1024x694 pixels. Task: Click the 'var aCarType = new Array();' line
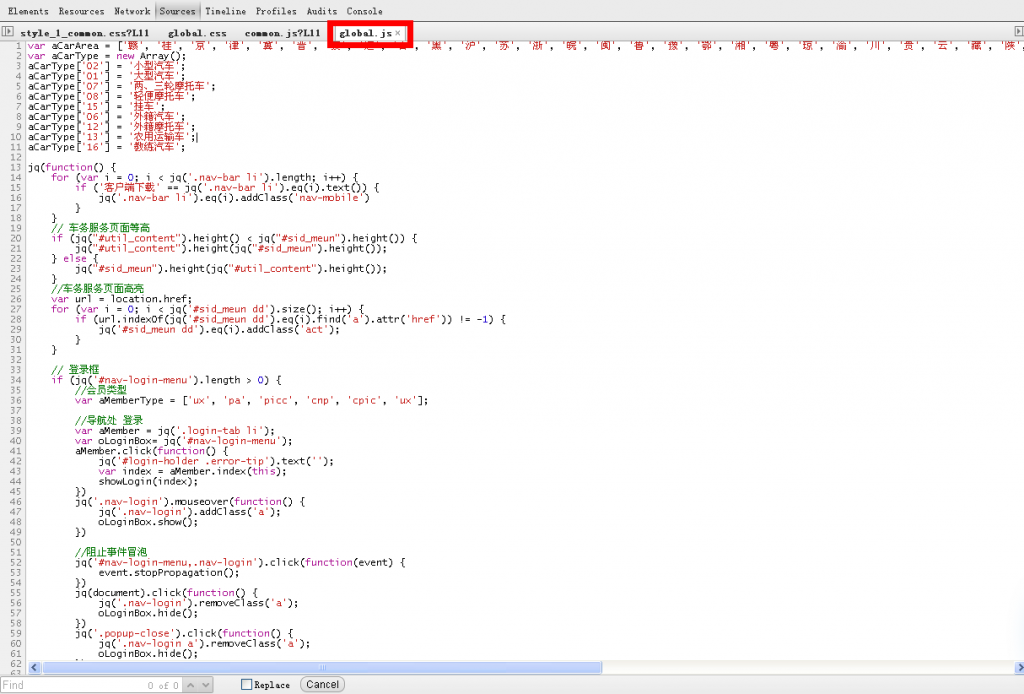(106, 56)
